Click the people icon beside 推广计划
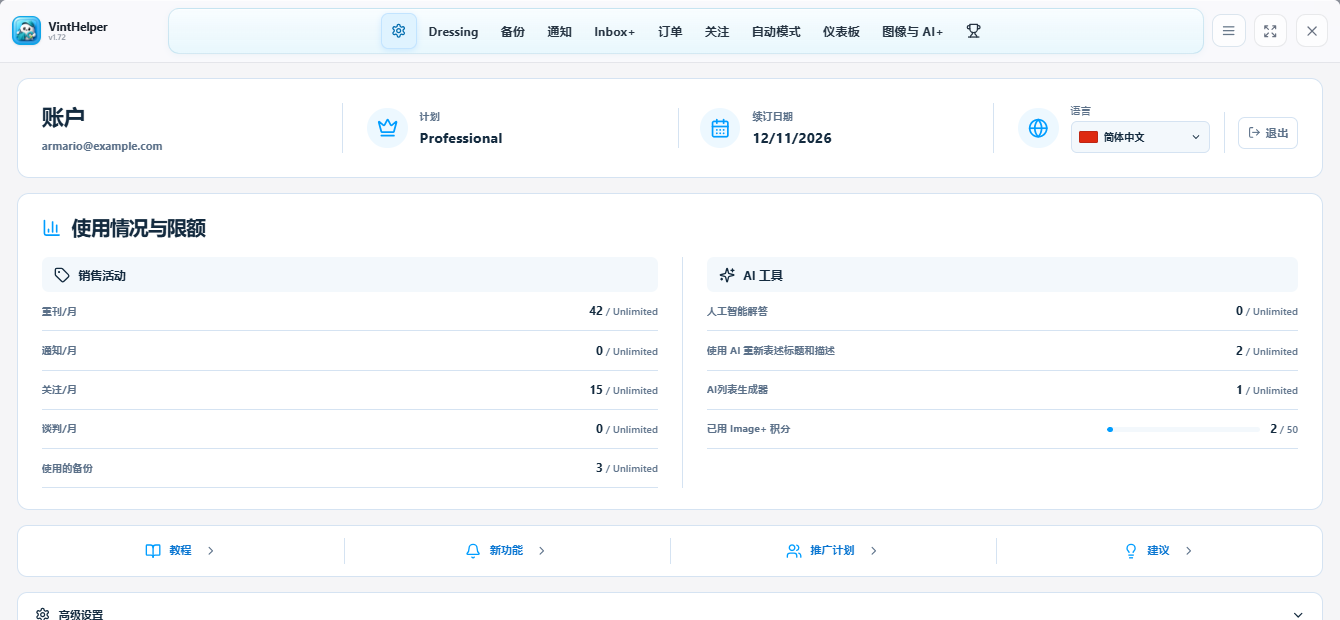The height and width of the screenshot is (620, 1340). click(794, 551)
